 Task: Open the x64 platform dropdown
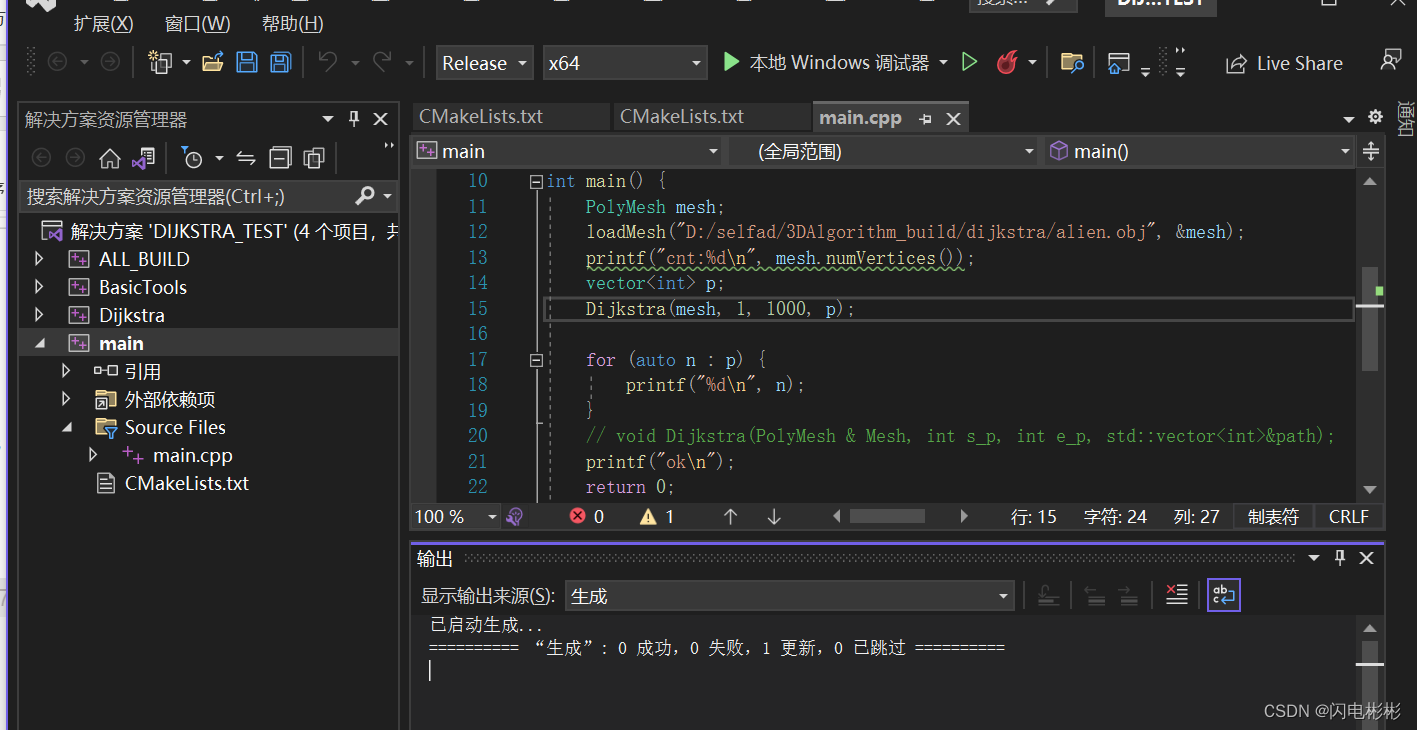coord(625,63)
